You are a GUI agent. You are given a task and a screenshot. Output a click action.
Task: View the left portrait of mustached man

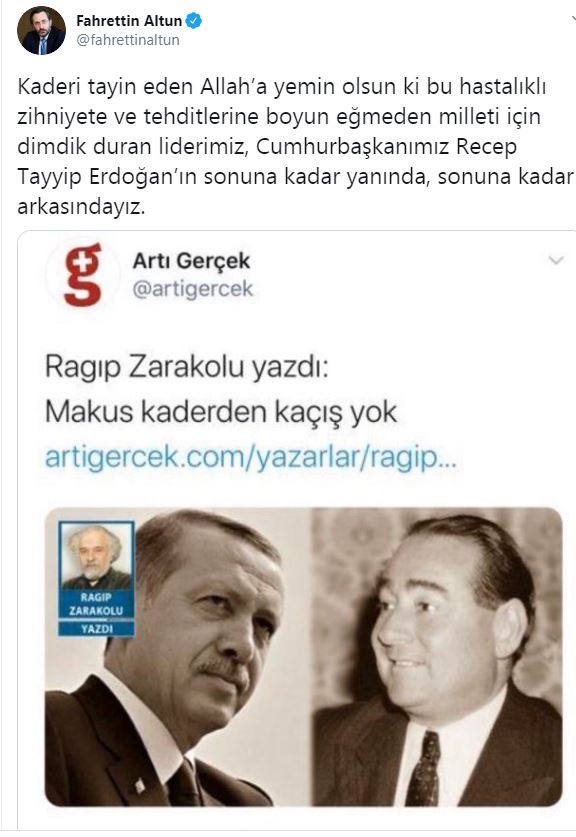177,657
